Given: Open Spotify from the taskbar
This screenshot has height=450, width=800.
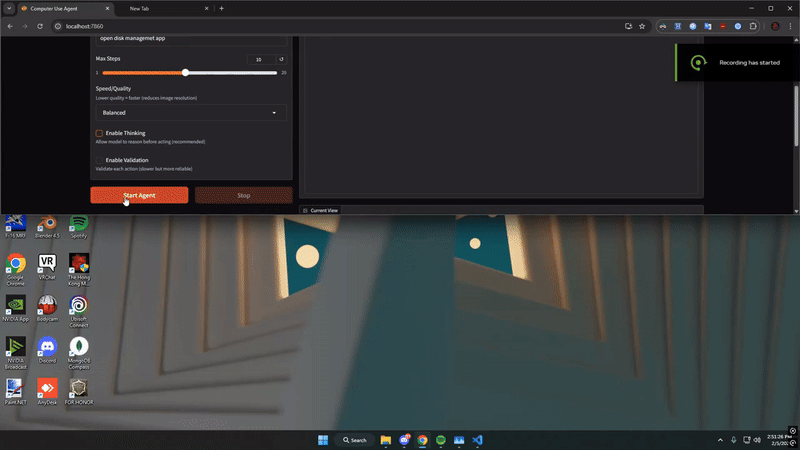Looking at the screenshot, I should (441, 440).
